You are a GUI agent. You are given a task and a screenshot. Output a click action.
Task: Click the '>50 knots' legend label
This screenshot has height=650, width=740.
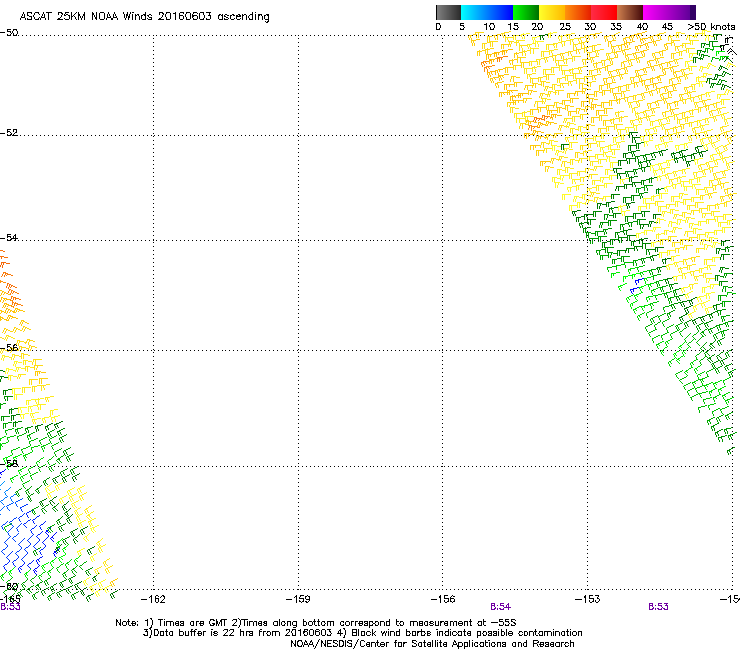click(711, 27)
